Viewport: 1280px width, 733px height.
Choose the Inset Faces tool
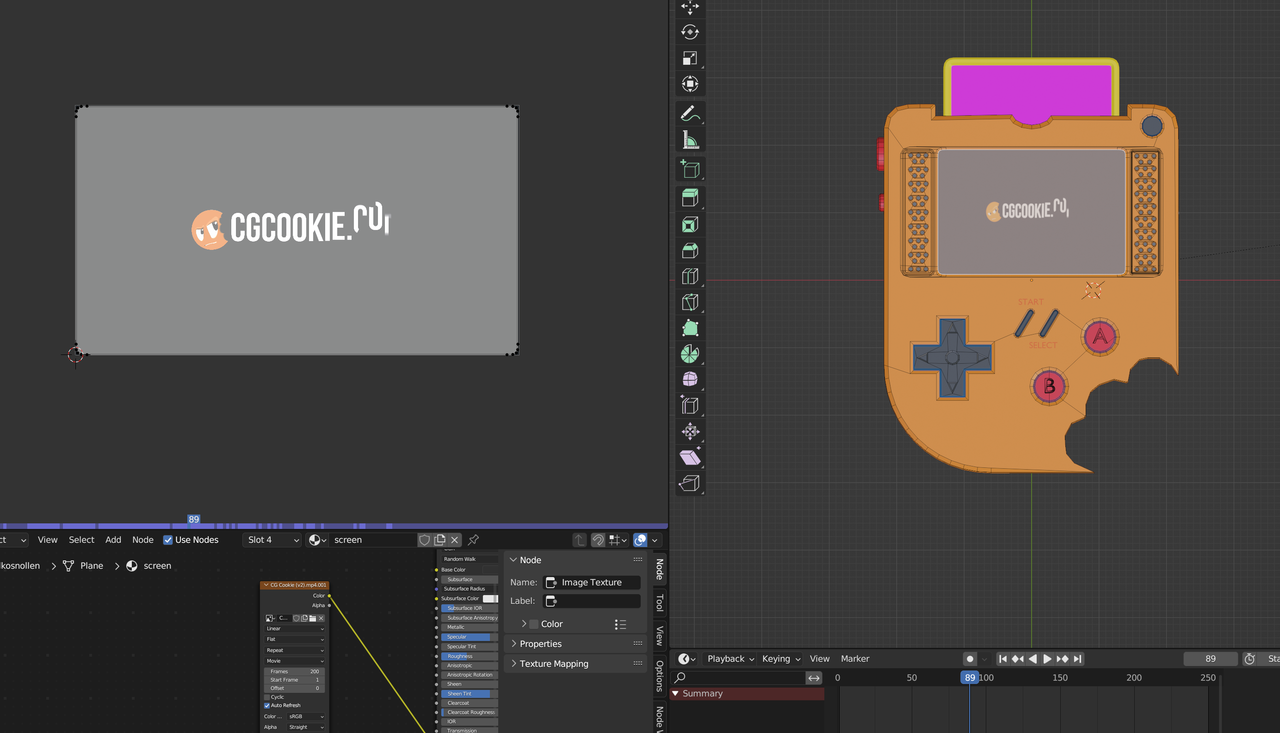coord(690,225)
